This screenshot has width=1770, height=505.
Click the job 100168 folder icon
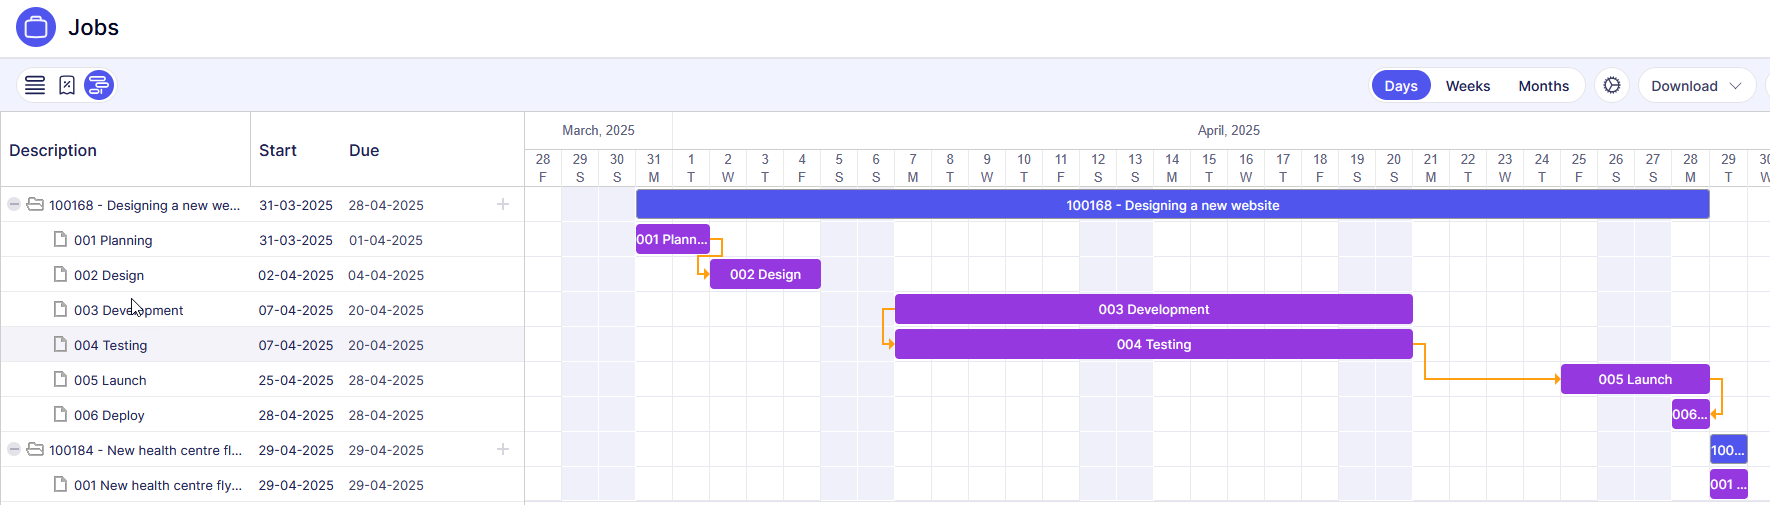click(x=35, y=204)
